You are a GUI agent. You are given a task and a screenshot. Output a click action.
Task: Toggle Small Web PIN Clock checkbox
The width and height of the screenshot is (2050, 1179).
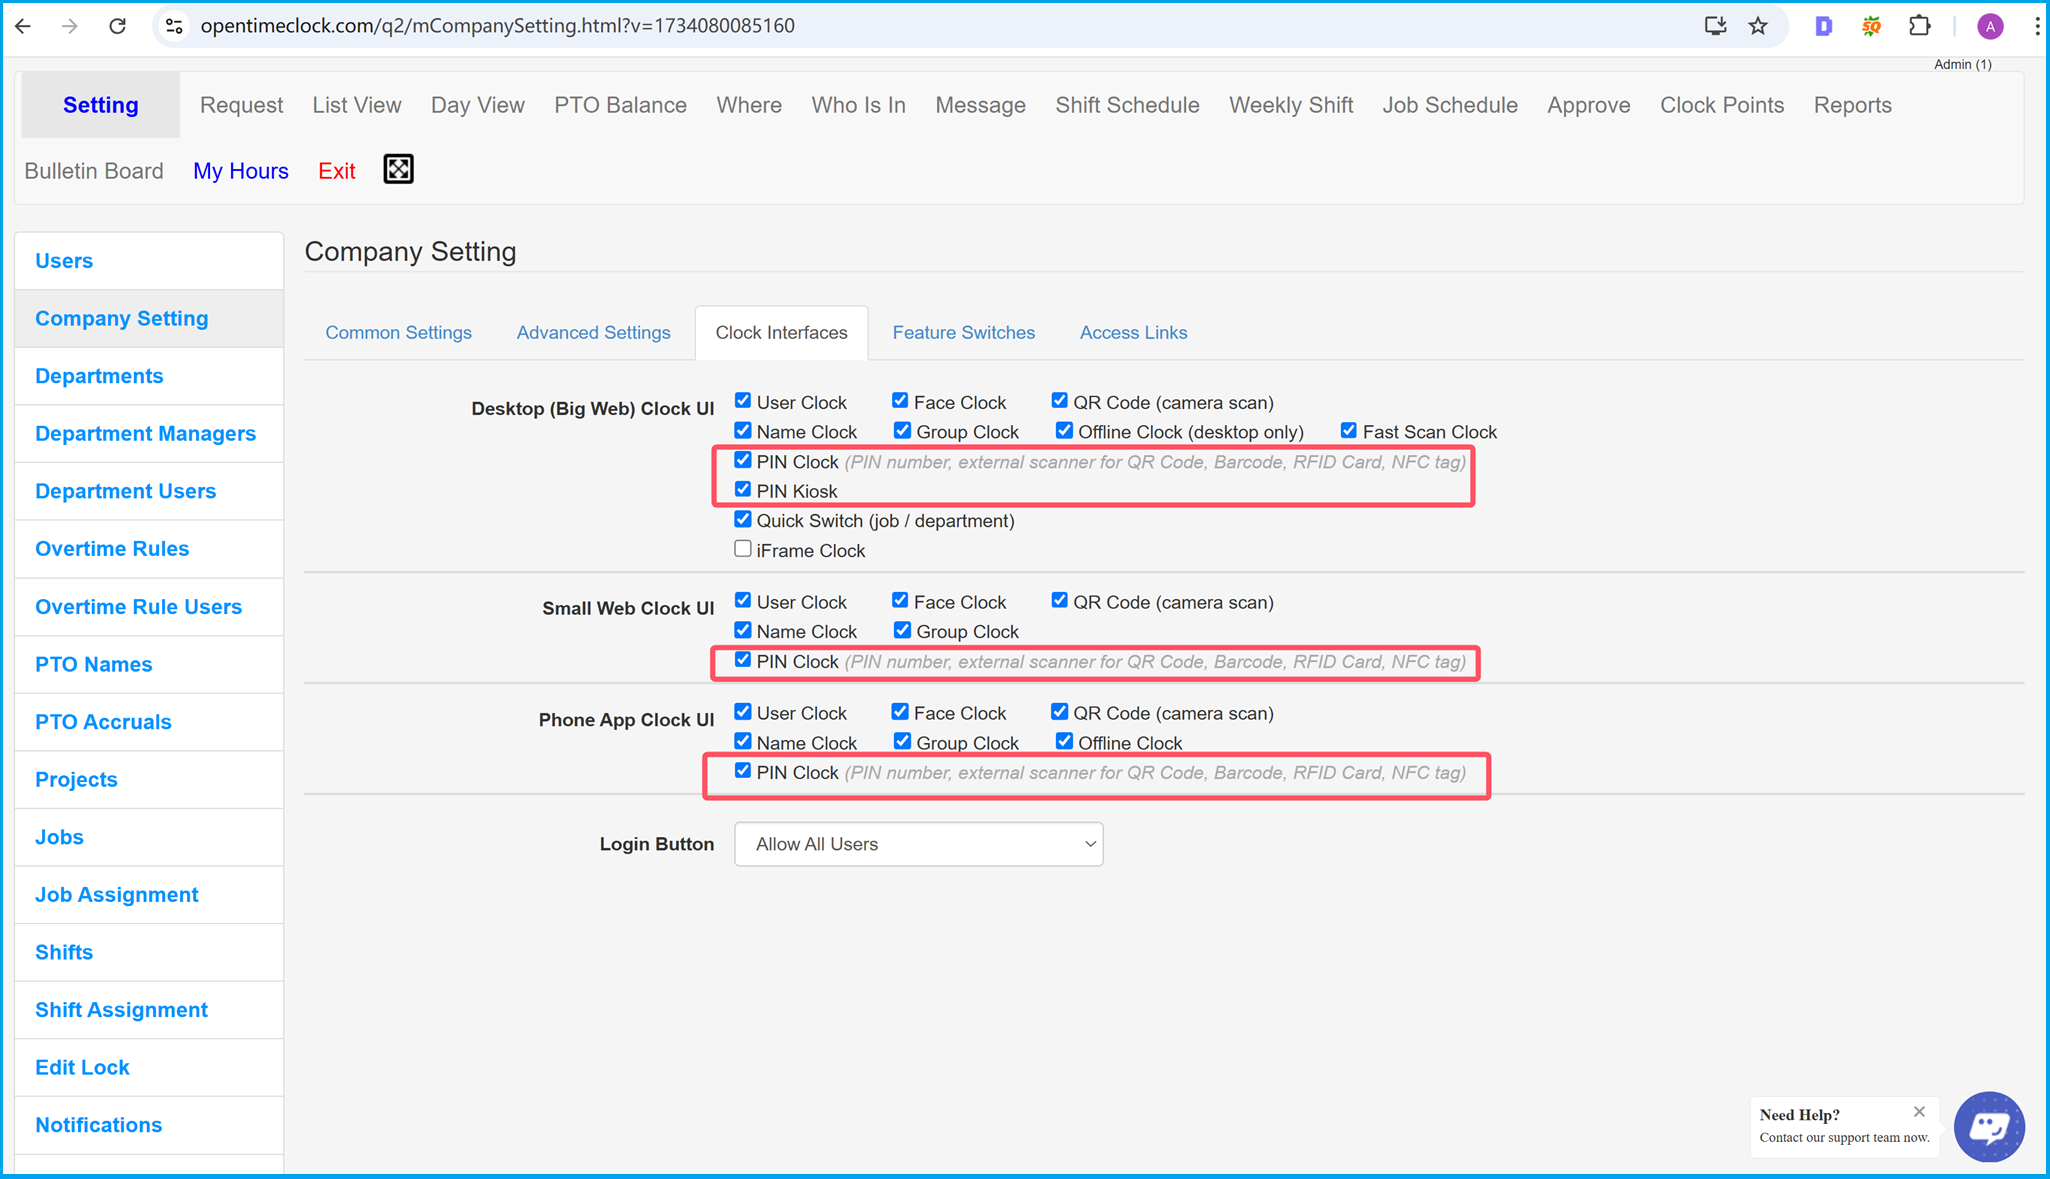tap(742, 659)
